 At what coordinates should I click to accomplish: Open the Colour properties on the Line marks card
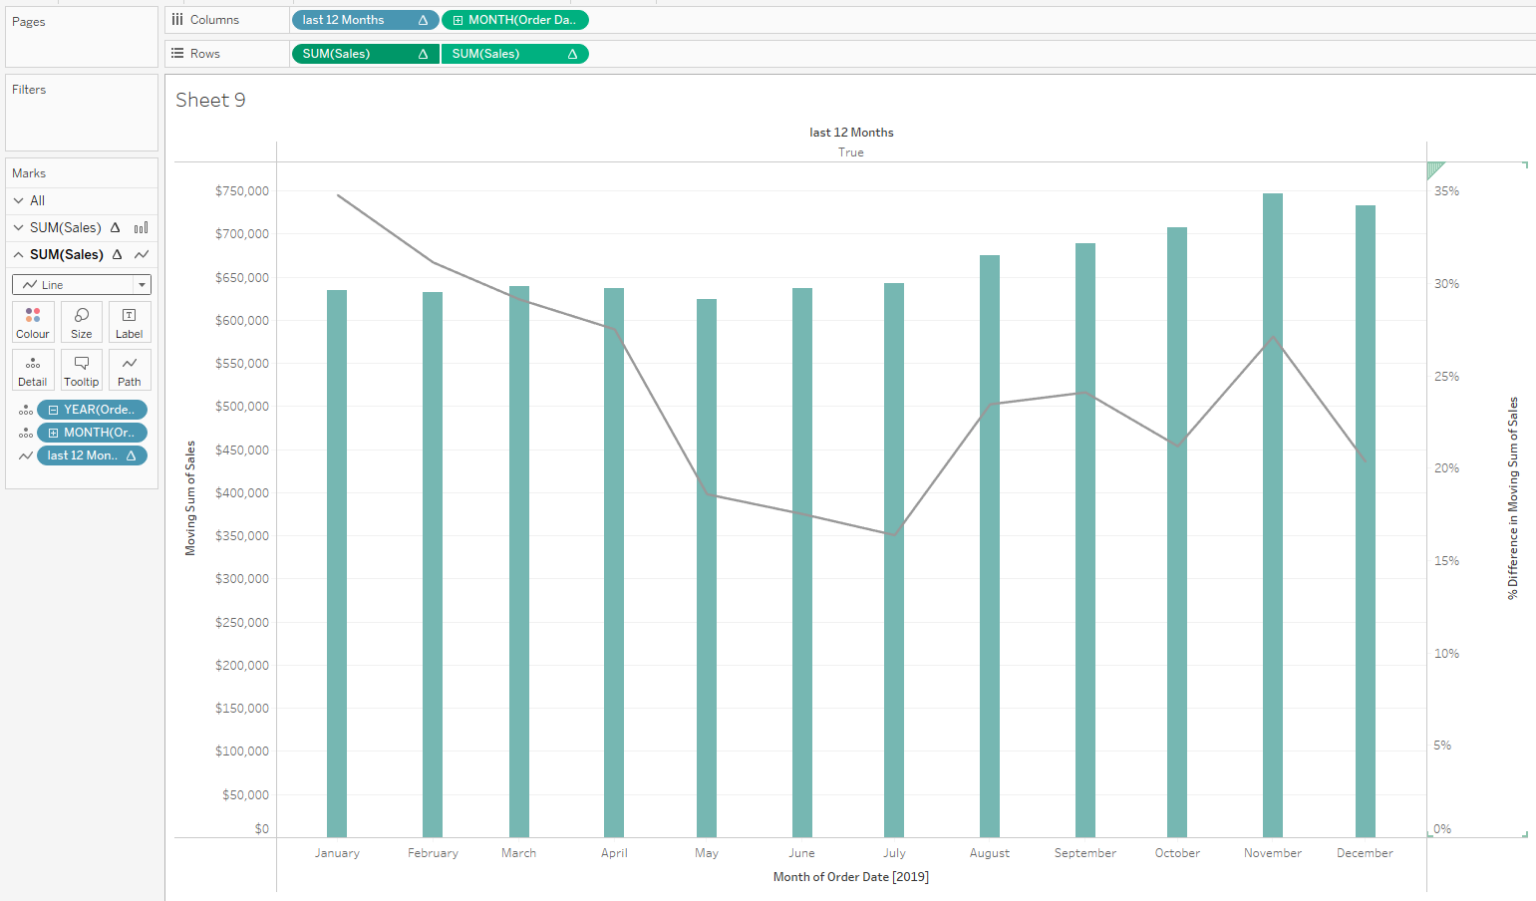tap(32, 321)
